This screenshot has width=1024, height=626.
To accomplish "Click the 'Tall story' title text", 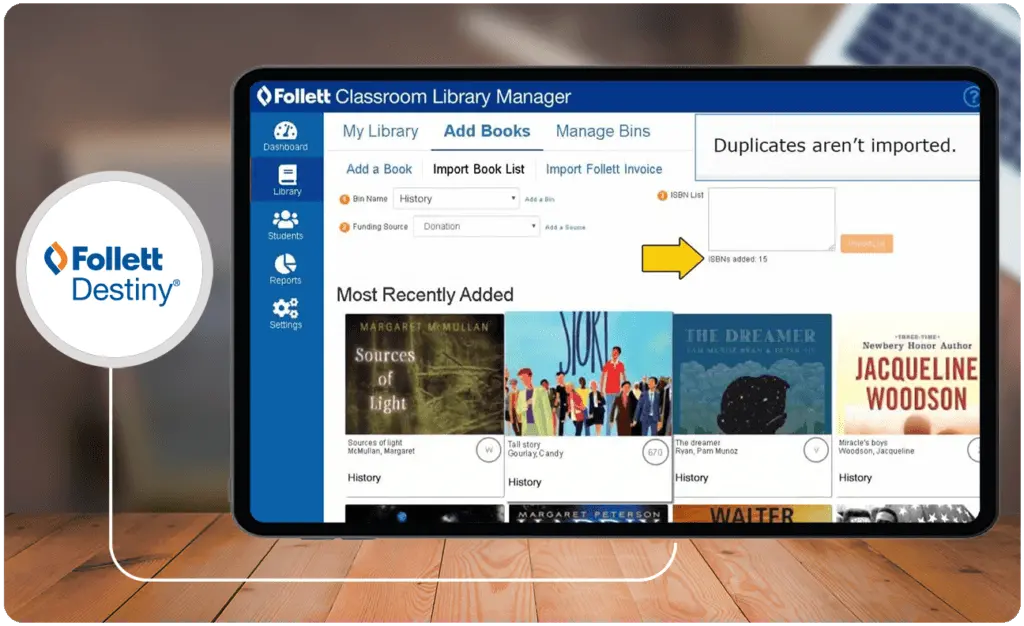I will 524,445.
